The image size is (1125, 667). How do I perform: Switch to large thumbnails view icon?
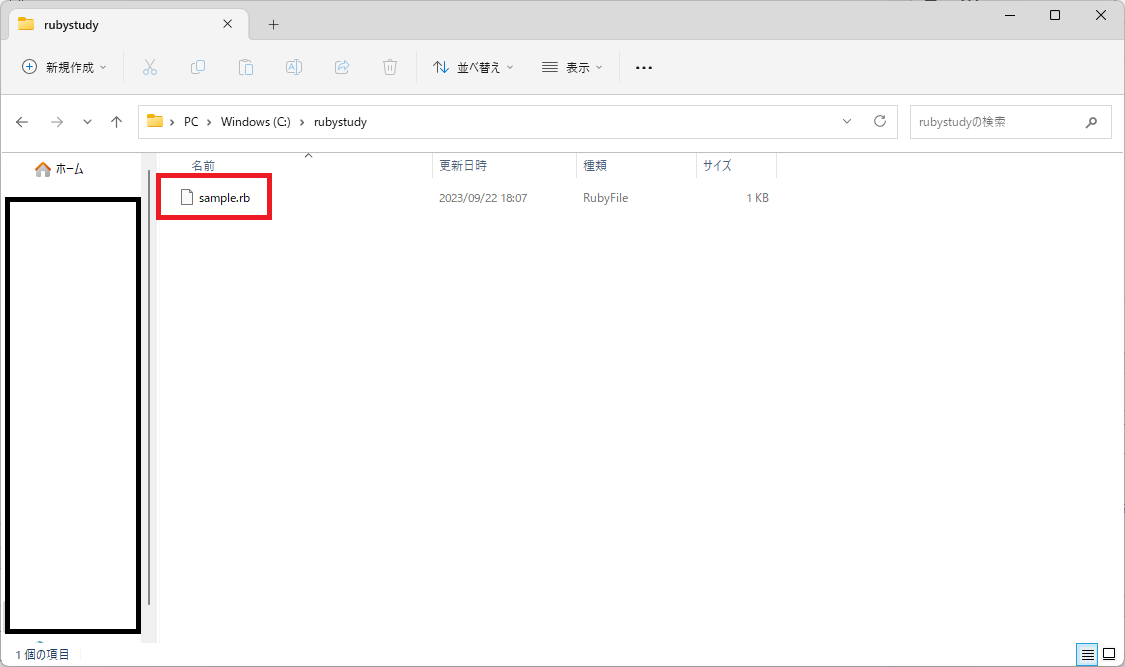(x=1110, y=655)
